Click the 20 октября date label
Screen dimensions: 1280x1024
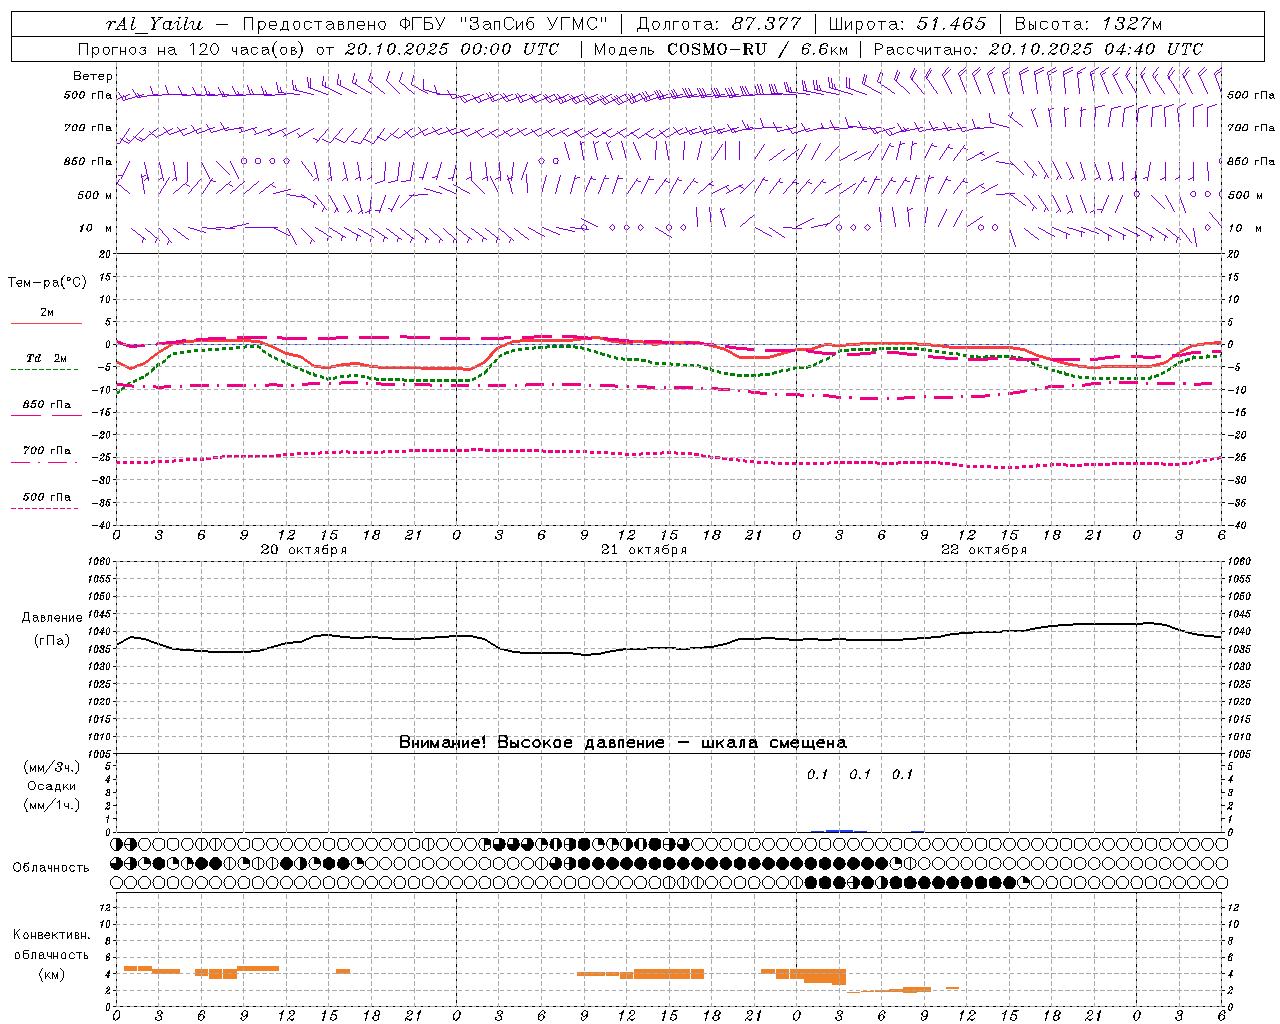pyautogui.click(x=304, y=550)
